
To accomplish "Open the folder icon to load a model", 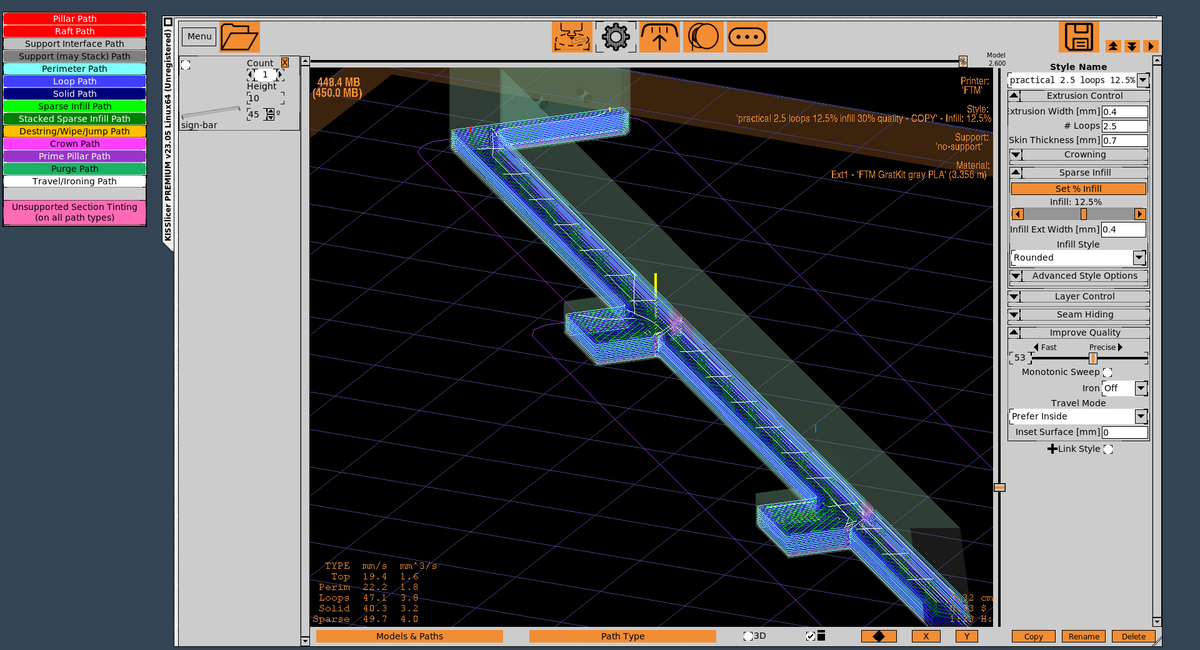I will (239, 37).
